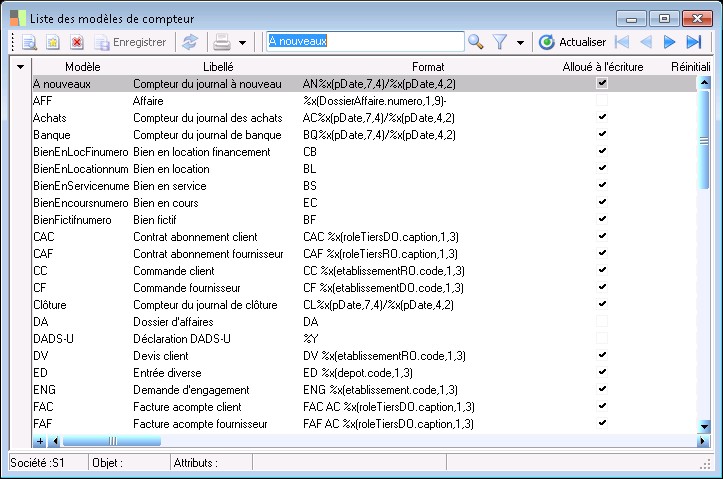This screenshot has width=723, height=479.
Task: Click the search magnifier icon
Action: (x=476, y=42)
